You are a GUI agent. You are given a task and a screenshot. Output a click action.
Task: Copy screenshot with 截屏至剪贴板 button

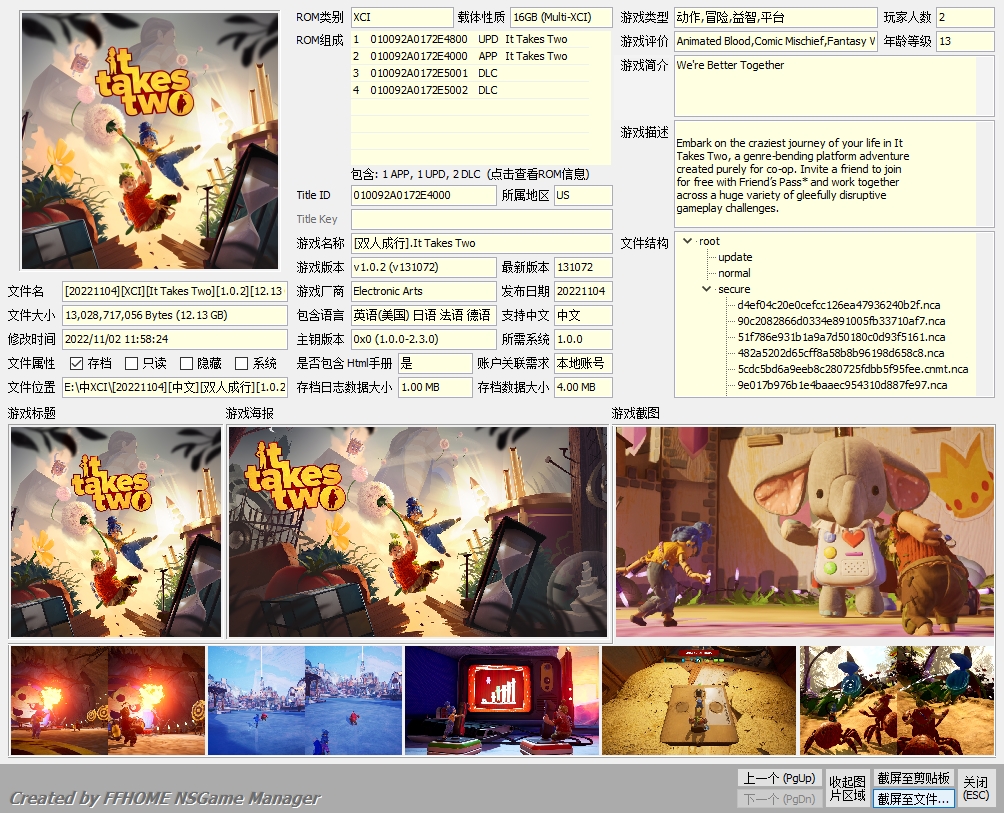click(x=914, y=778)
